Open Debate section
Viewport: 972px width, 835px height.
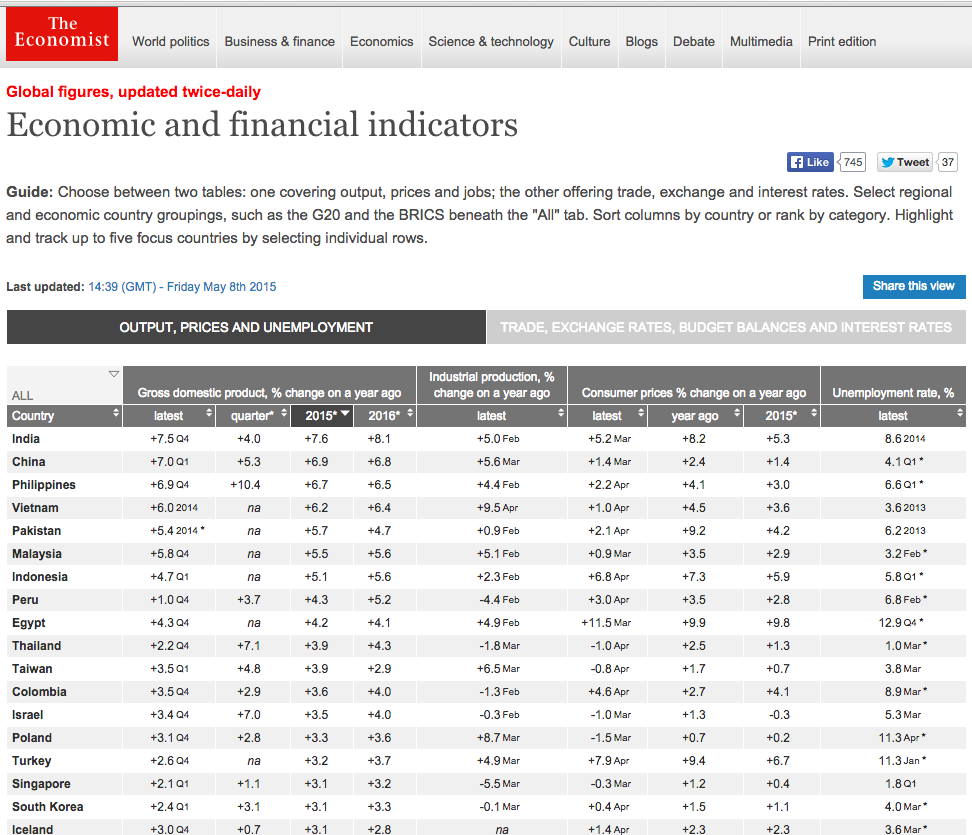click(x=694, y=42)
